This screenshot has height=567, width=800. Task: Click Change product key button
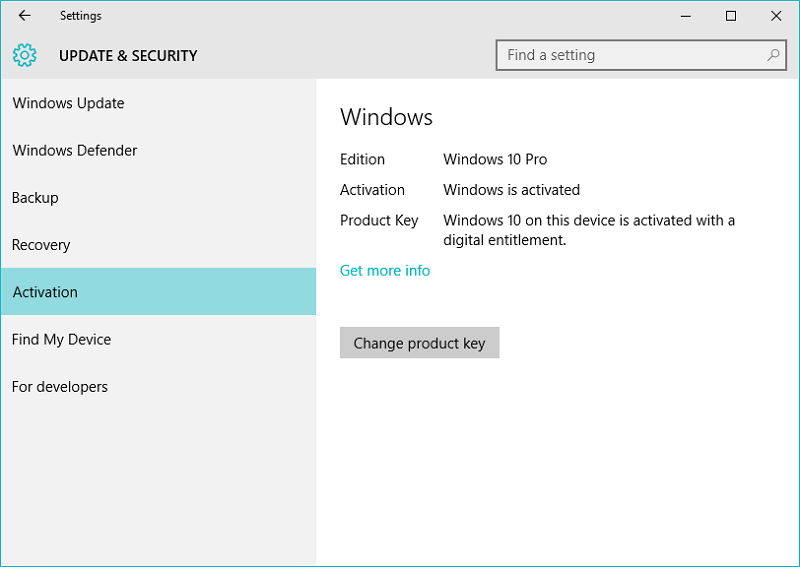click(419, 343)
